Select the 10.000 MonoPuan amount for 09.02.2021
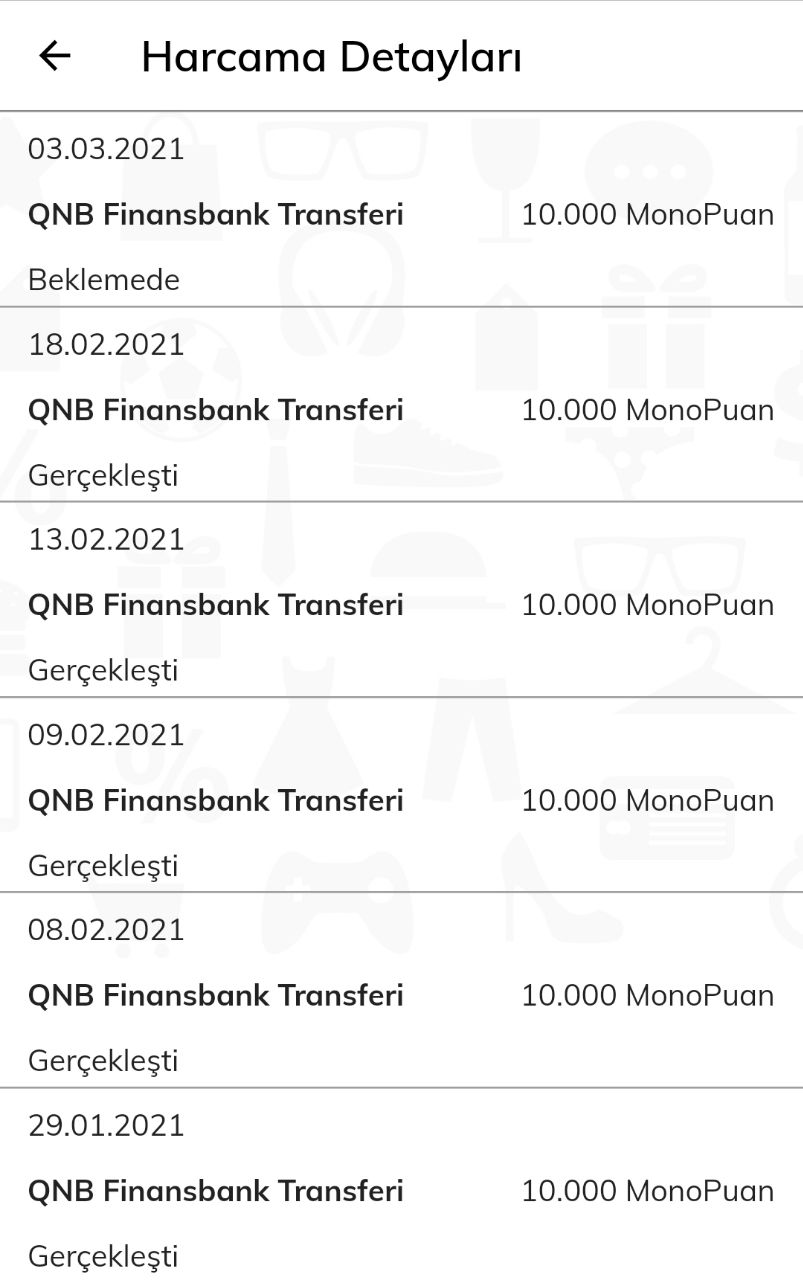The width and height of the screenshot is (803, 1280). click(648, 800)
